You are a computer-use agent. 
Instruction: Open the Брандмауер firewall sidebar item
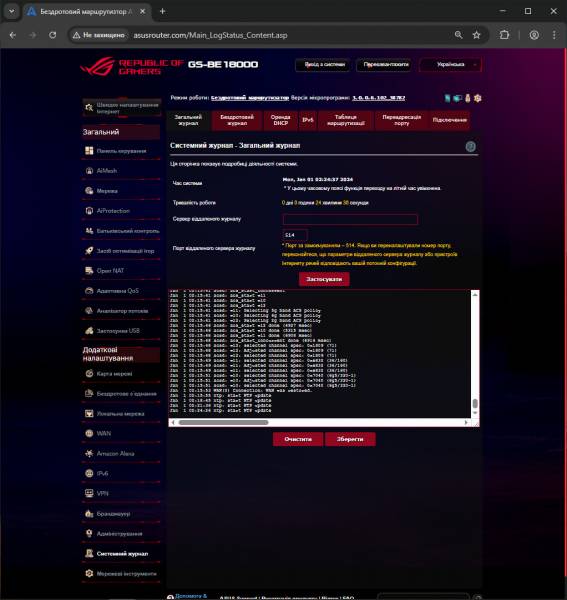[121, 514]
